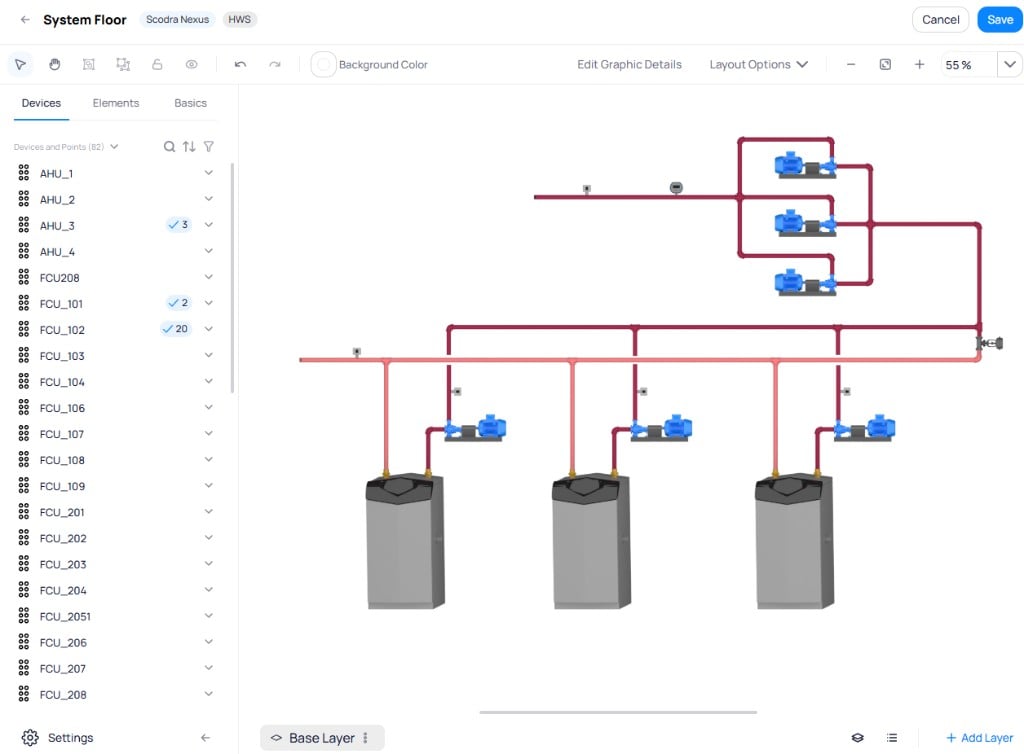Open the zoom percentage dropdown arrow
1024x754 pixels.
click(1010, 65)
